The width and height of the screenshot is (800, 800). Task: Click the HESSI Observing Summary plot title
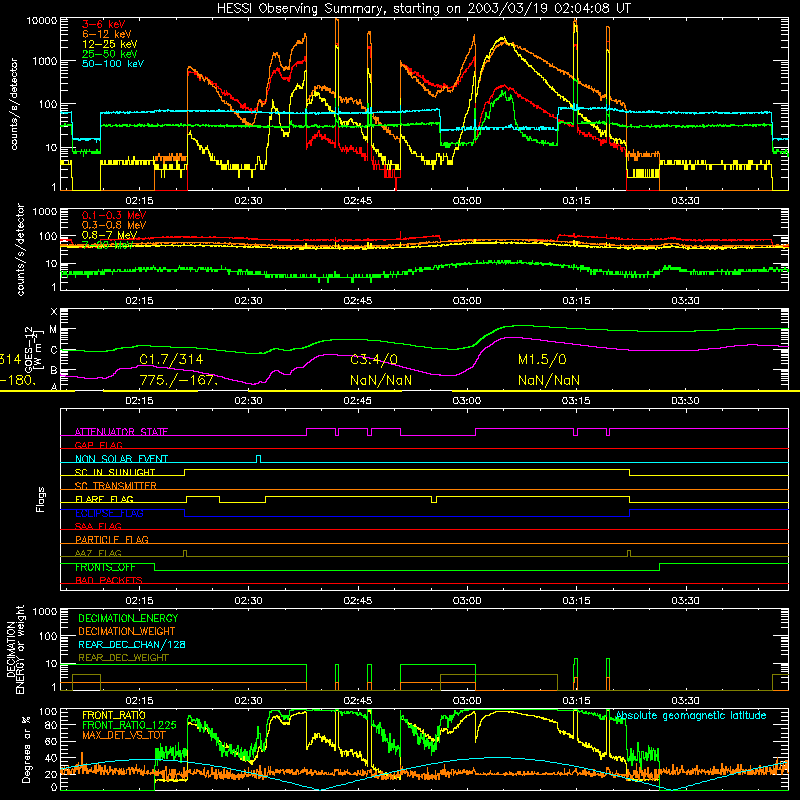coord(423,9)
